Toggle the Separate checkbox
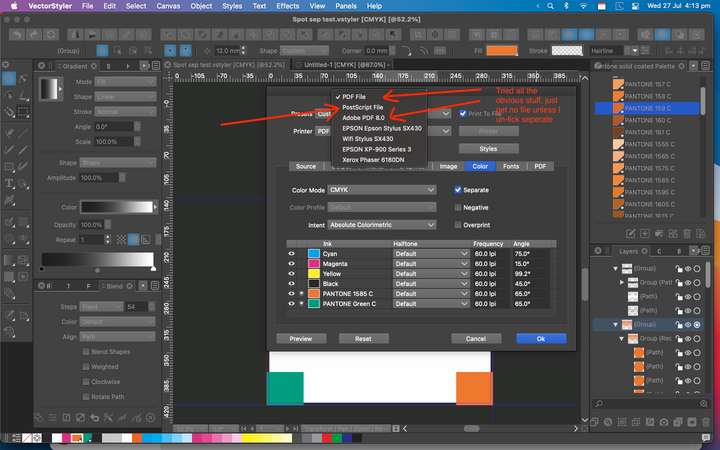The image size is (720, 450). click(x=457, y=190)
